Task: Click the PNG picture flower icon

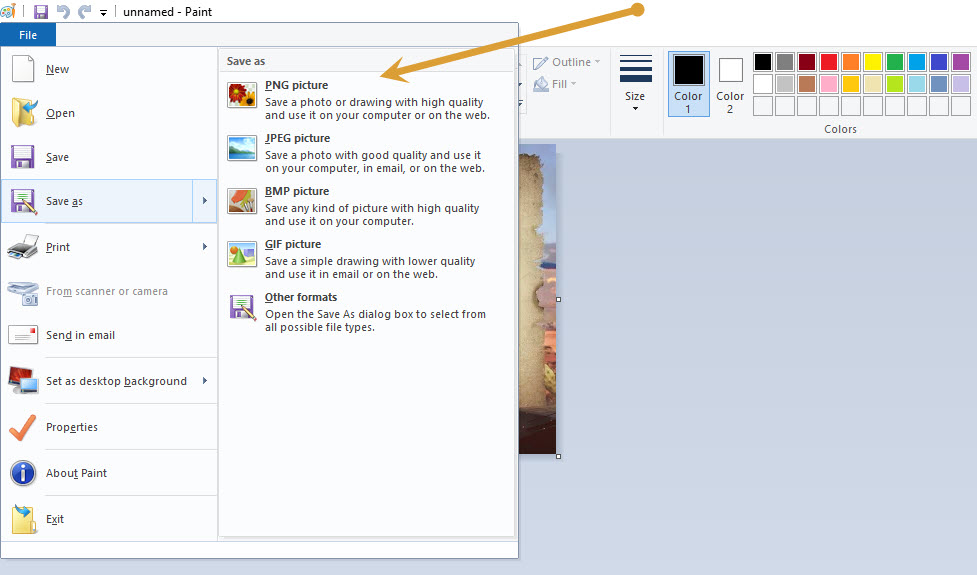Action: [242, 95]
